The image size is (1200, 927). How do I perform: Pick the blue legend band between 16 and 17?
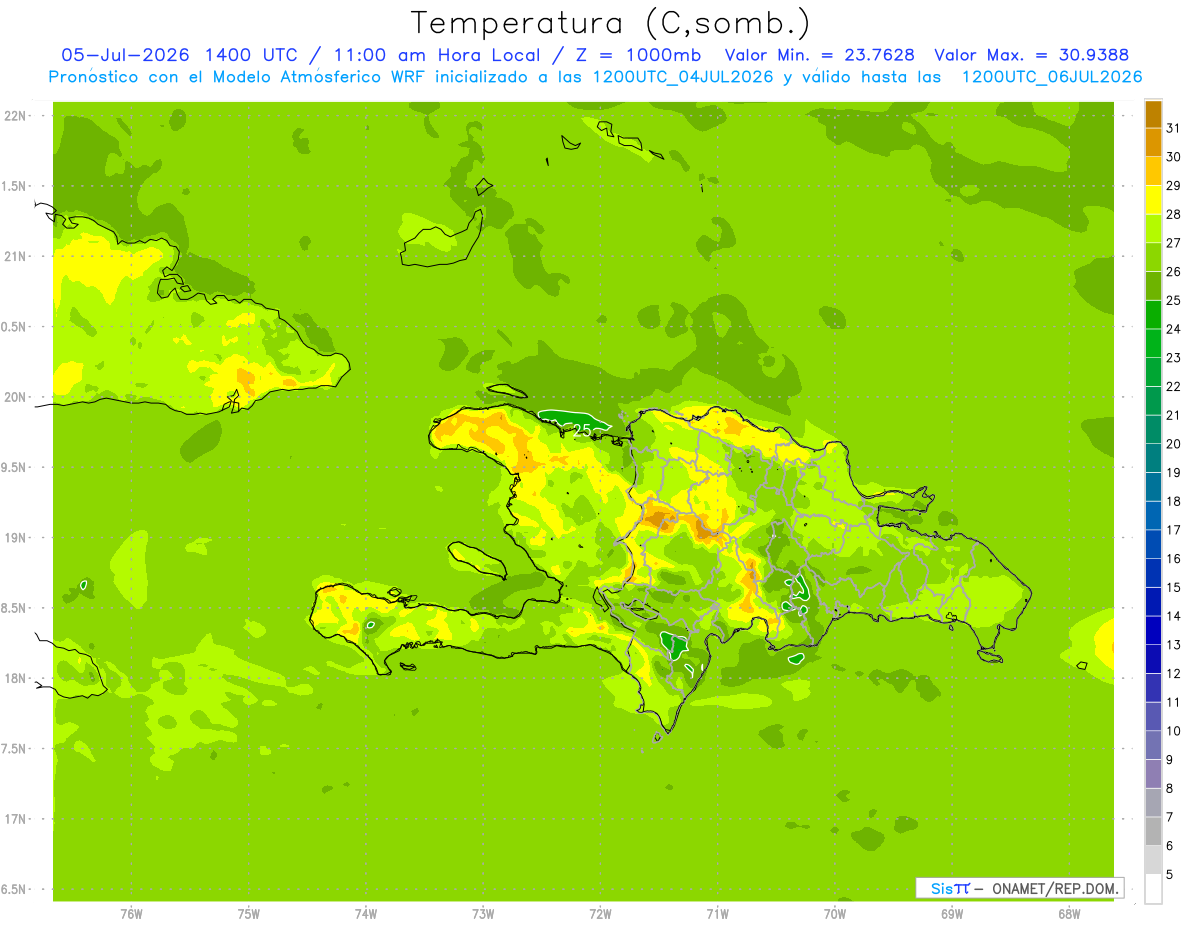tap(1153, 544)
